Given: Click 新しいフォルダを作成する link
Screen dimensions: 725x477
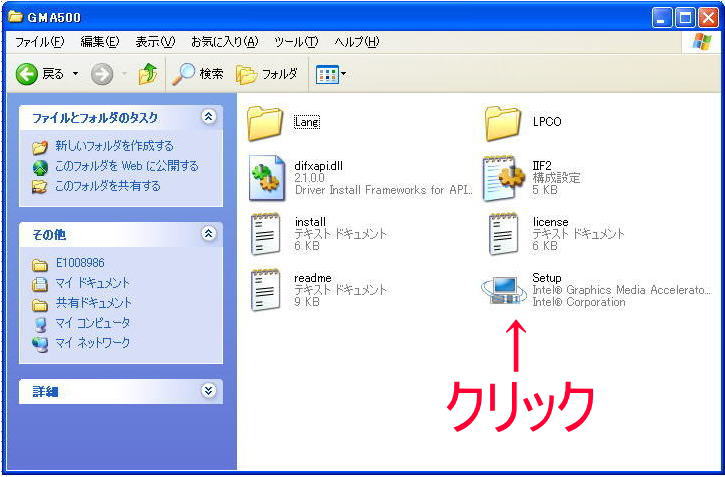Looking at the screenshot, I should pos(115,146).
